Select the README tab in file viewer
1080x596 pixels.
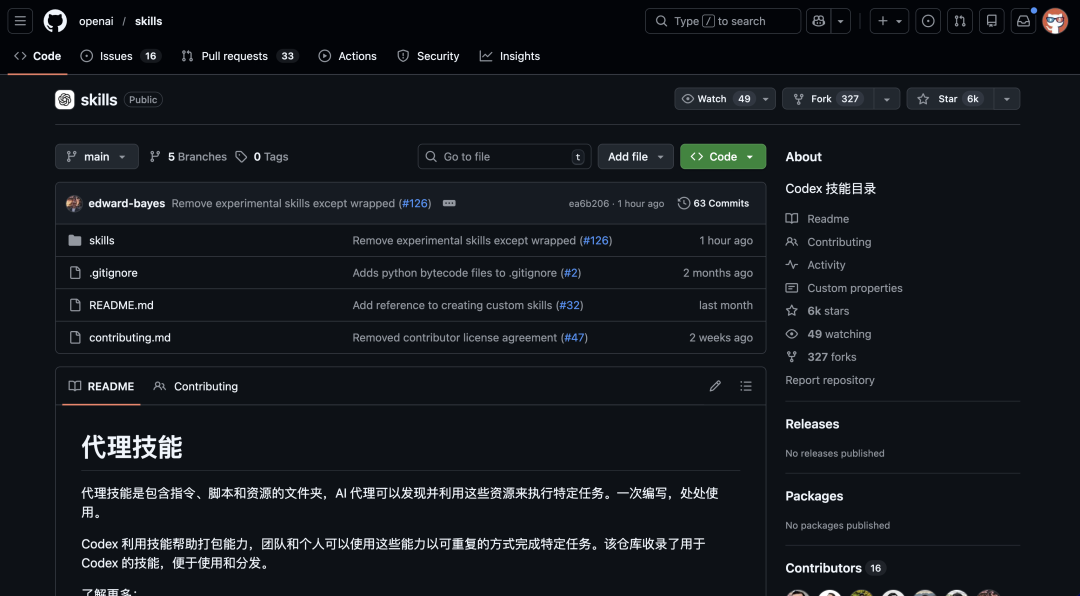coord(101,386)
